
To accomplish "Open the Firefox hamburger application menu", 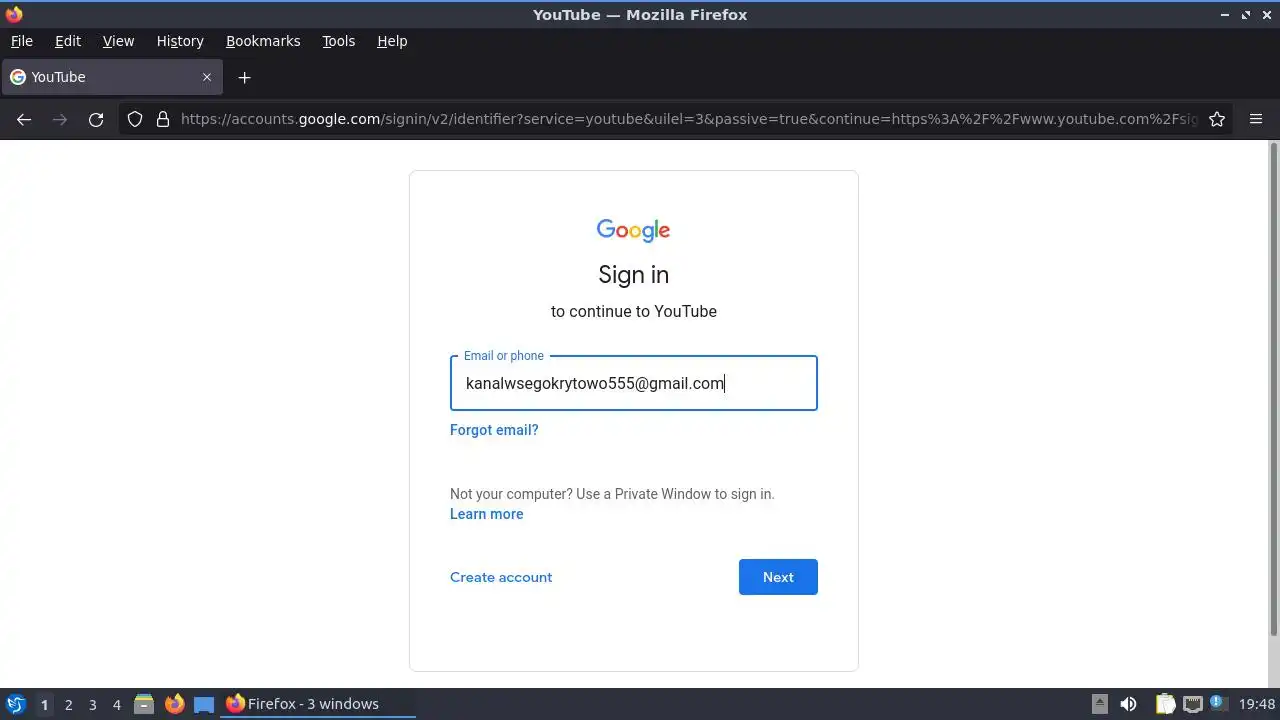I will click(x=1256, y=119).
